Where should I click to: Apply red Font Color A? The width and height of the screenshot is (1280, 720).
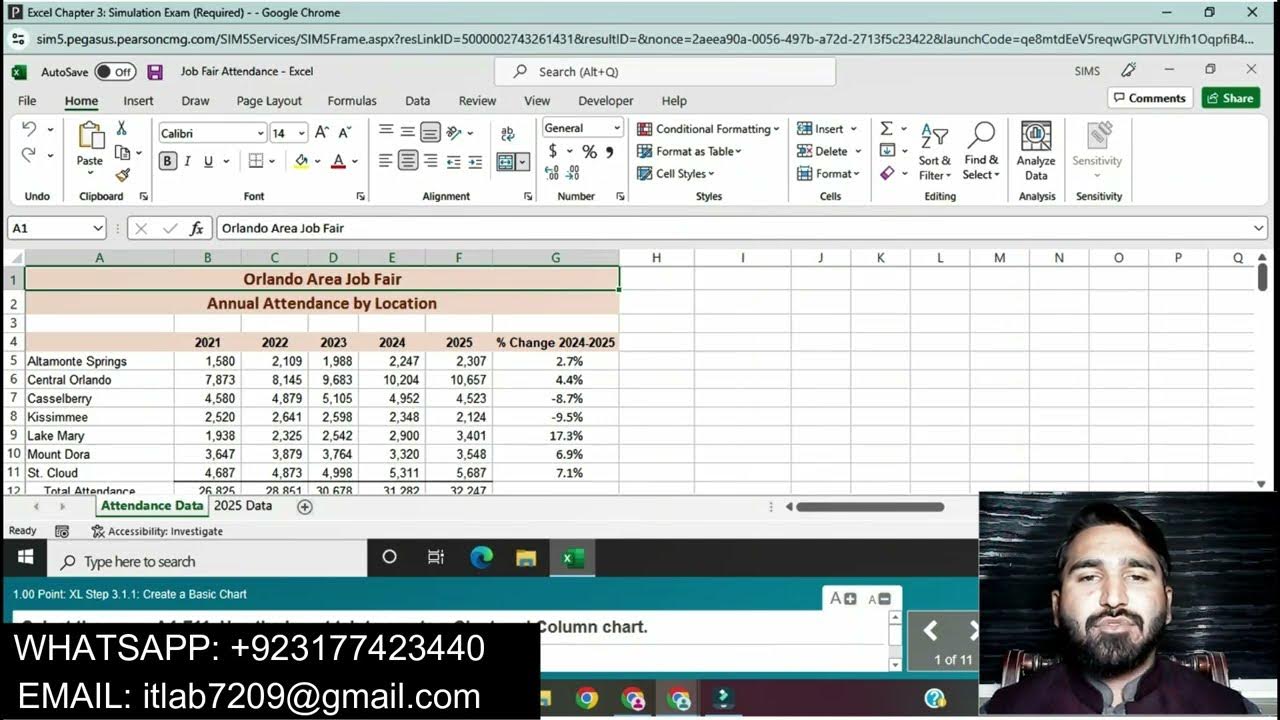click(x=338, y=161)
